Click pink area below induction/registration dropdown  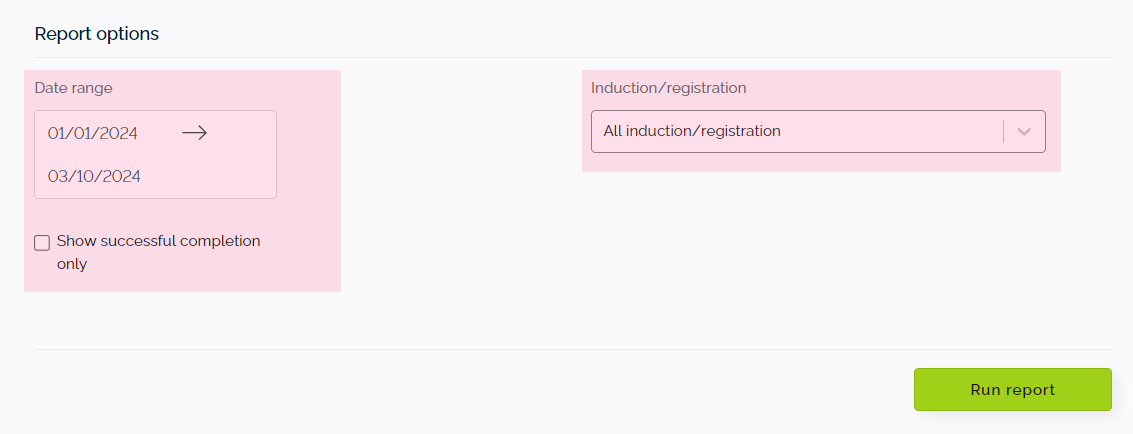point(818,162)
